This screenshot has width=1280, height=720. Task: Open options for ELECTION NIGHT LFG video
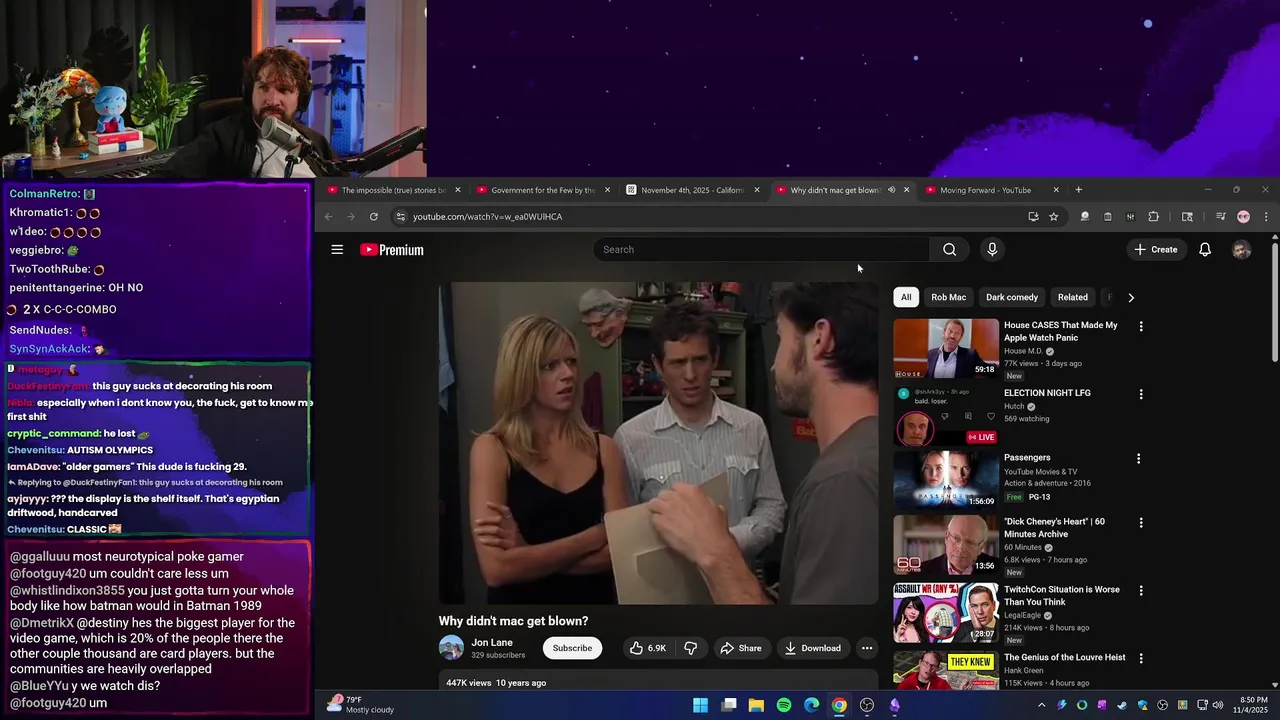click(1140, 394)
